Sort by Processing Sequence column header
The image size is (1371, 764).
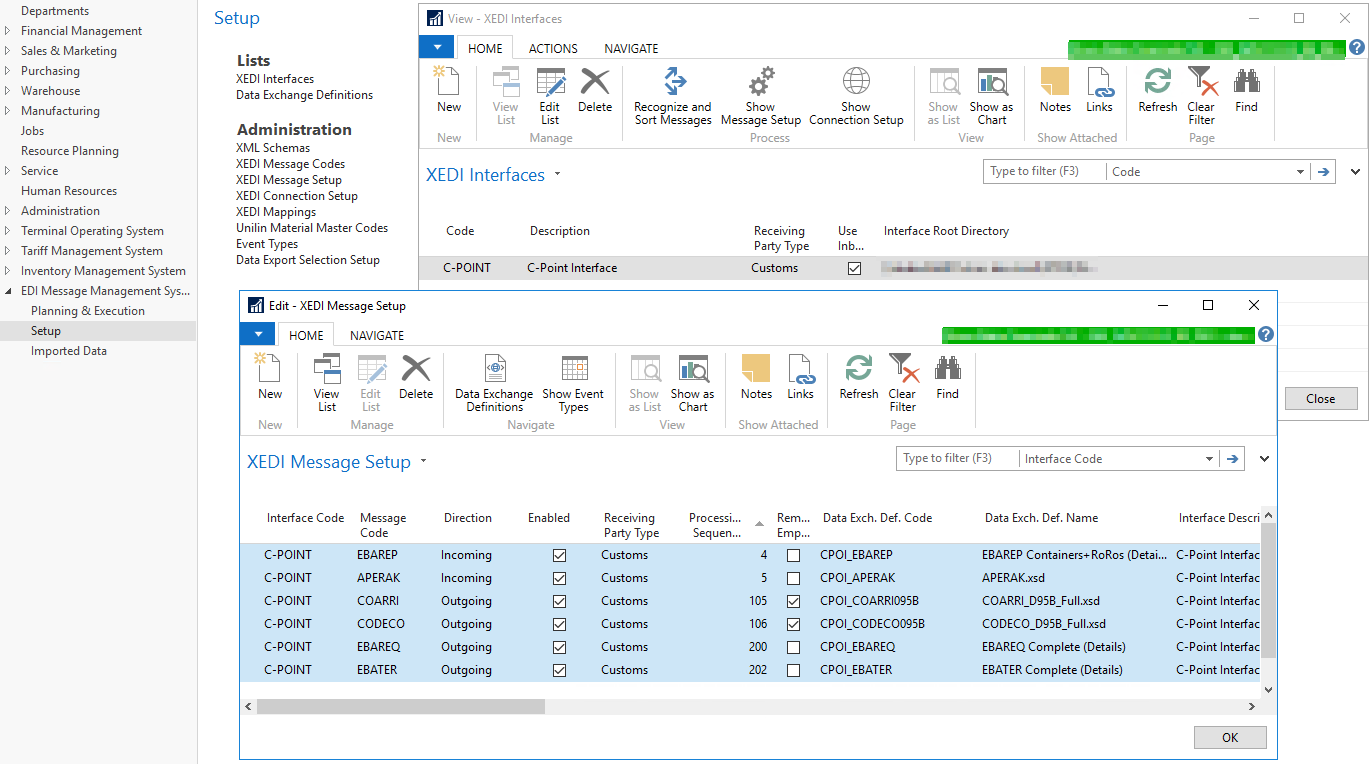[x=715, y=525]
